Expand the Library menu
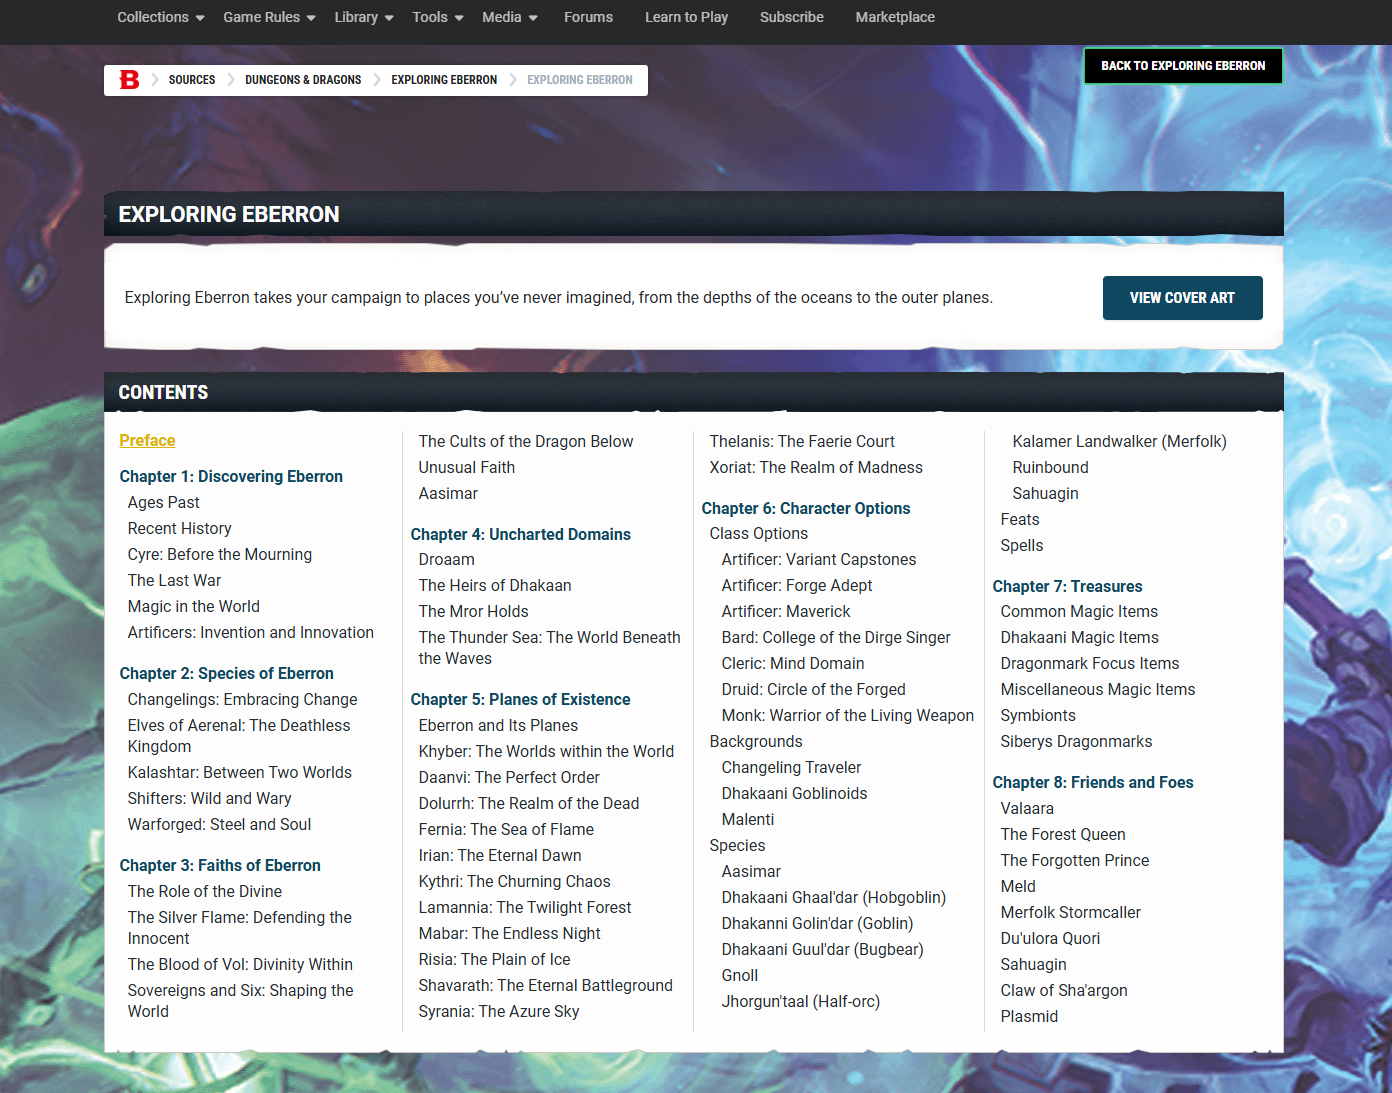 [x=363, y=17]
